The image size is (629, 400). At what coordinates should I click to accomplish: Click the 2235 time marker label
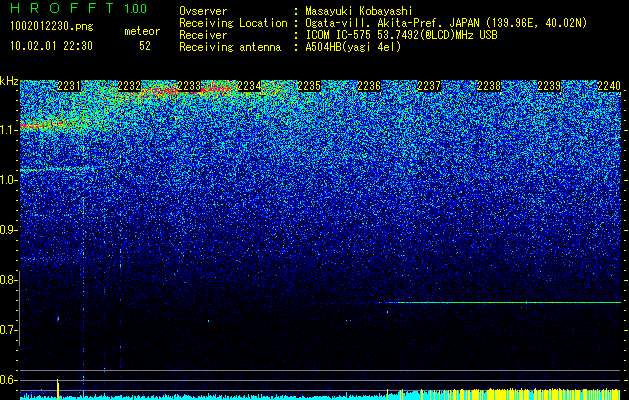[x=309, y=86]
